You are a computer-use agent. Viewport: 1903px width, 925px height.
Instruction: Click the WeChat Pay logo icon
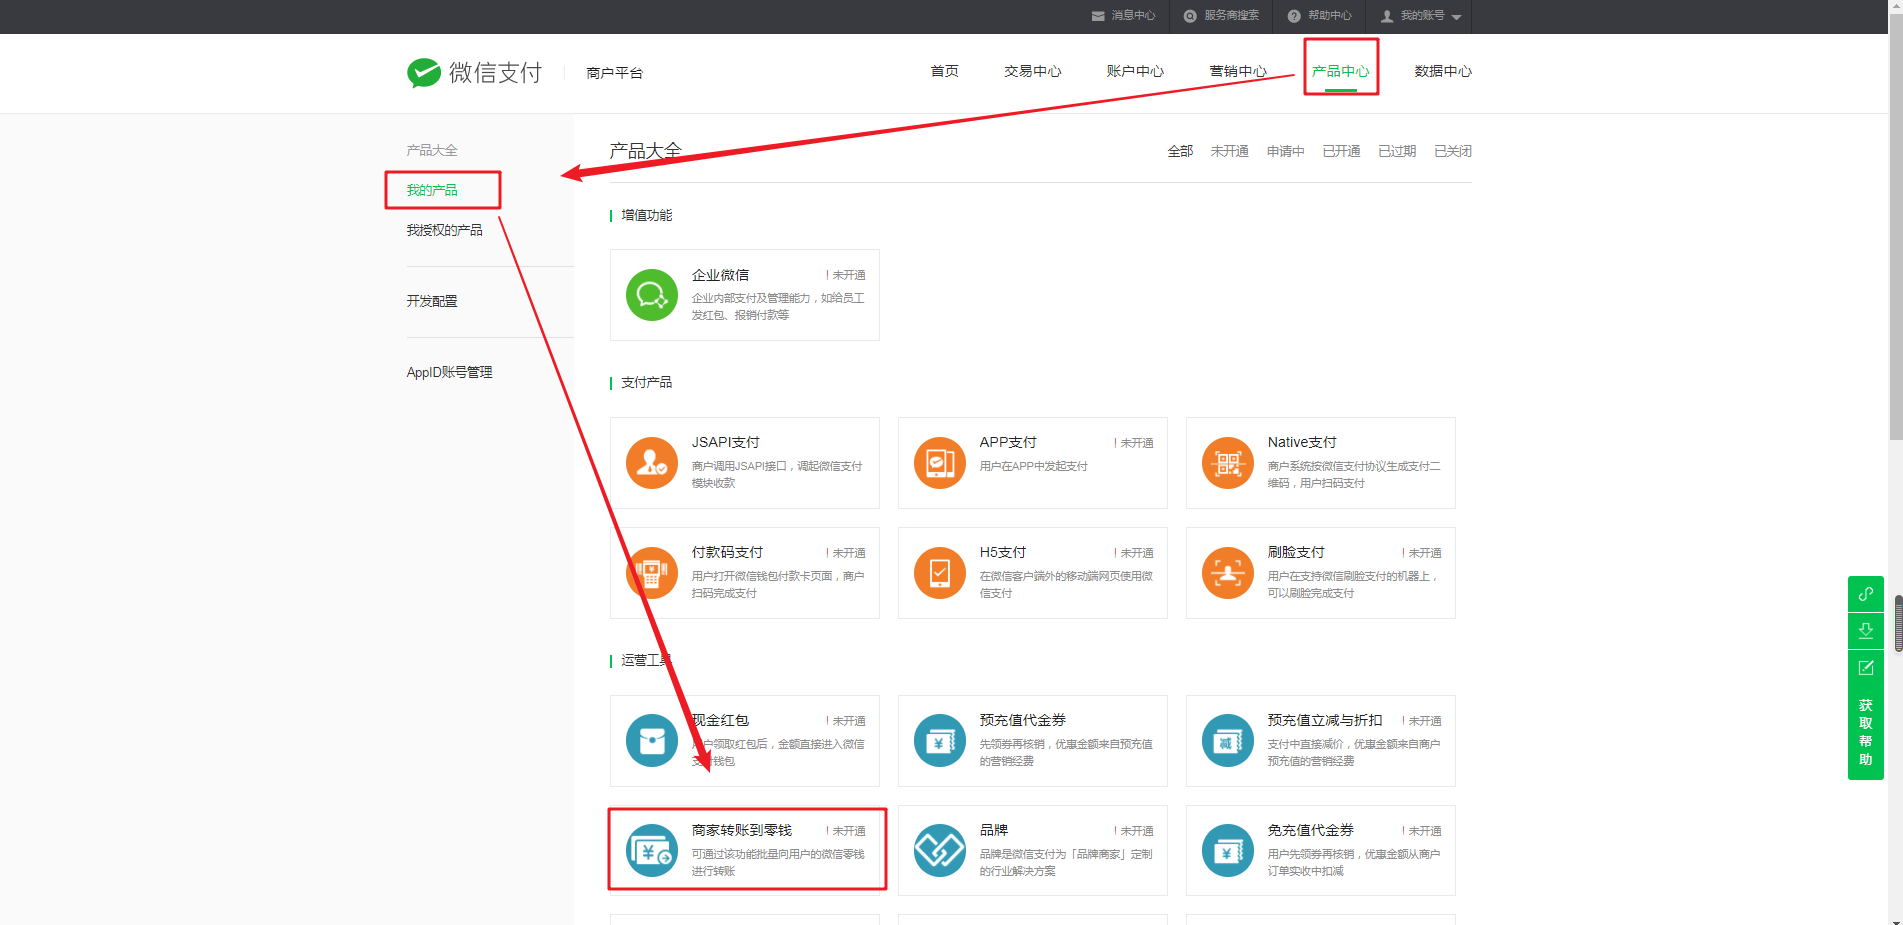[424, 72]
